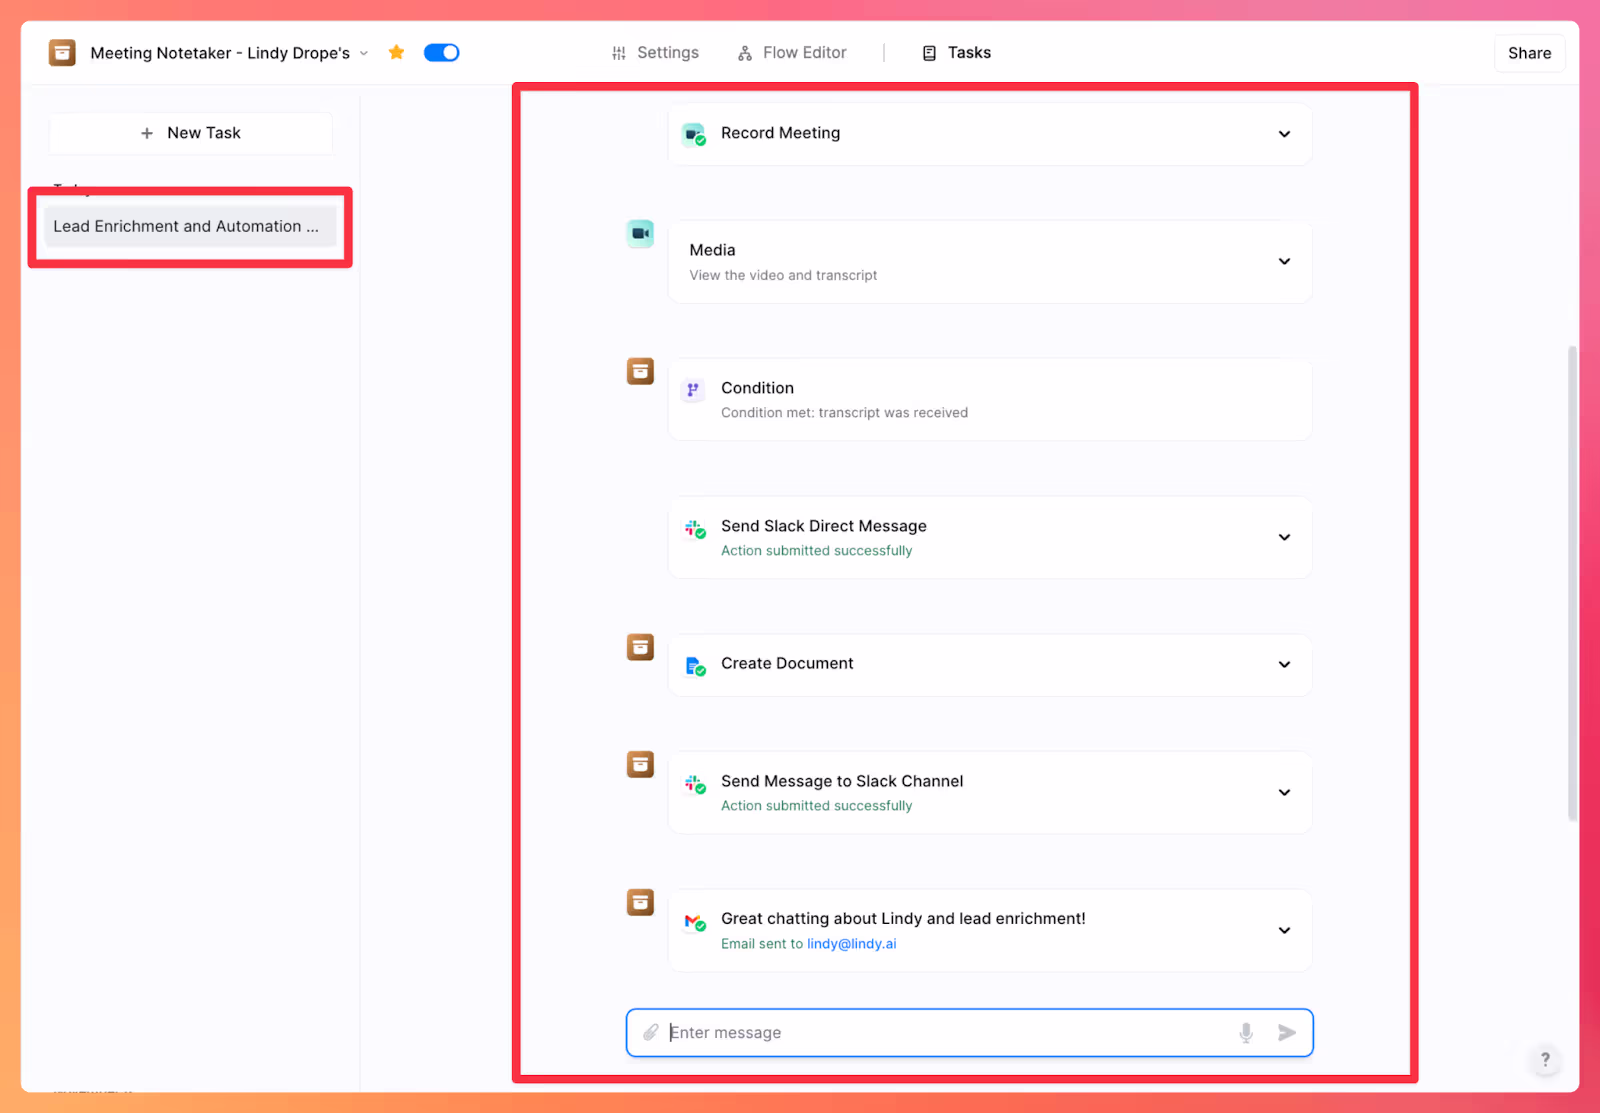Click the Gmail icon on email step
Viewport: 1600px width, 1113px height.
[694, 921]
